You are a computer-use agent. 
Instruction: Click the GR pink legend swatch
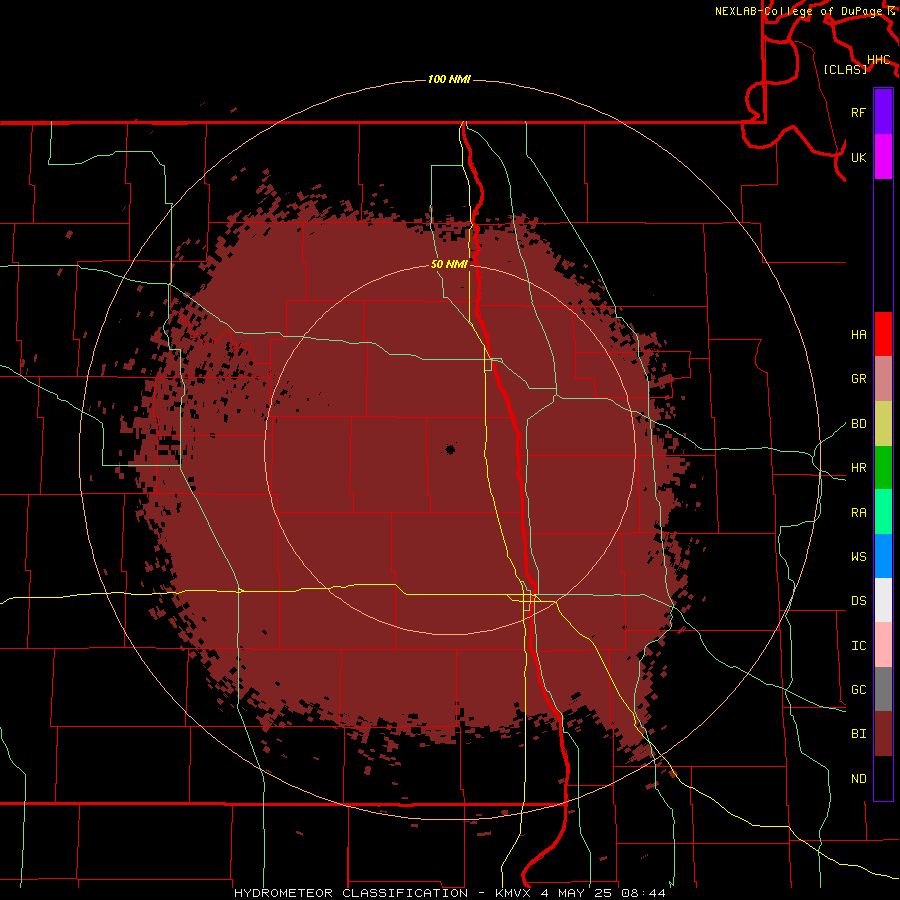[x=883, y=379]
